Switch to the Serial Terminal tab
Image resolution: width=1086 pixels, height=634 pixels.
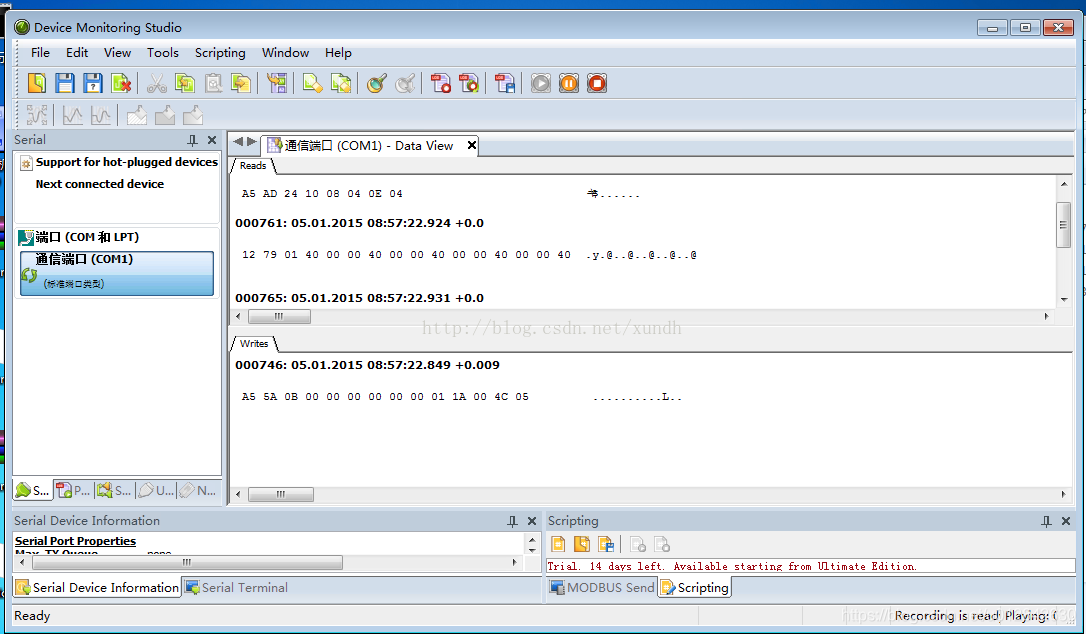237,588
